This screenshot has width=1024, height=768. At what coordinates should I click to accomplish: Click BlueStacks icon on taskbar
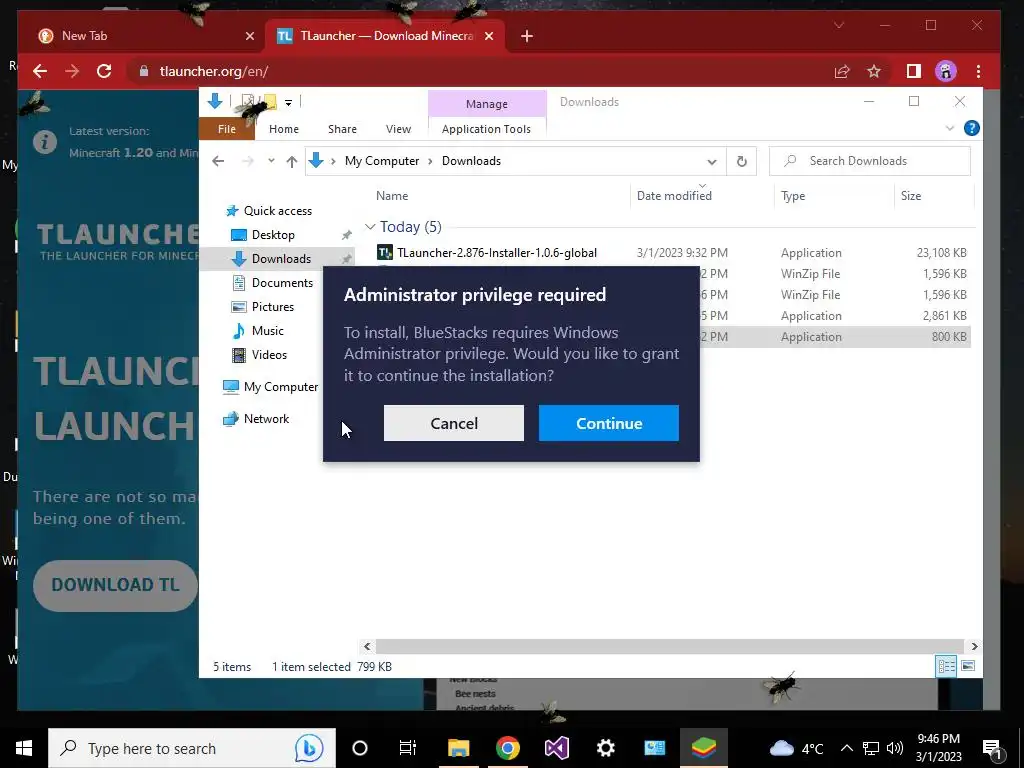(x=704, y=748)
